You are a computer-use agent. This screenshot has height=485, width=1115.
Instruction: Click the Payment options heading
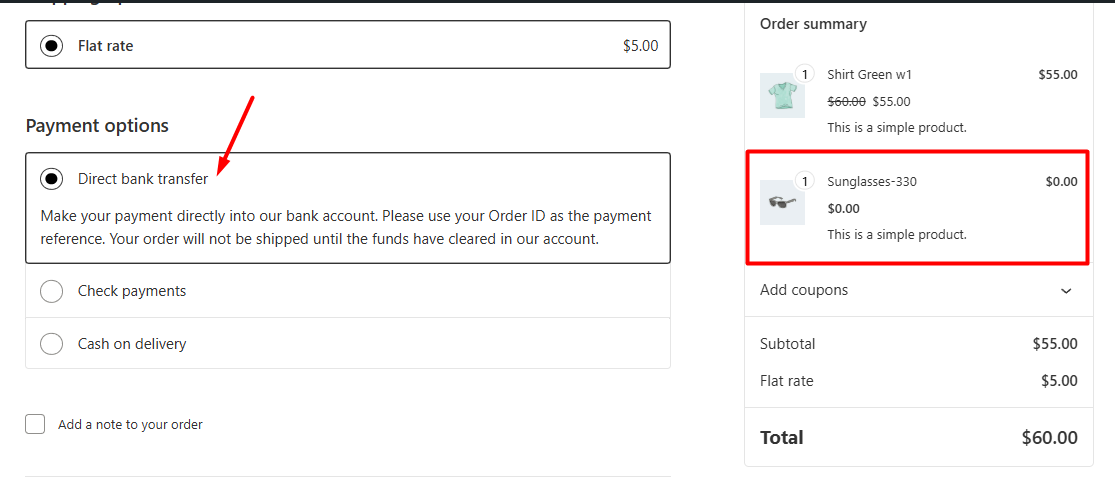tap(97, 126)
